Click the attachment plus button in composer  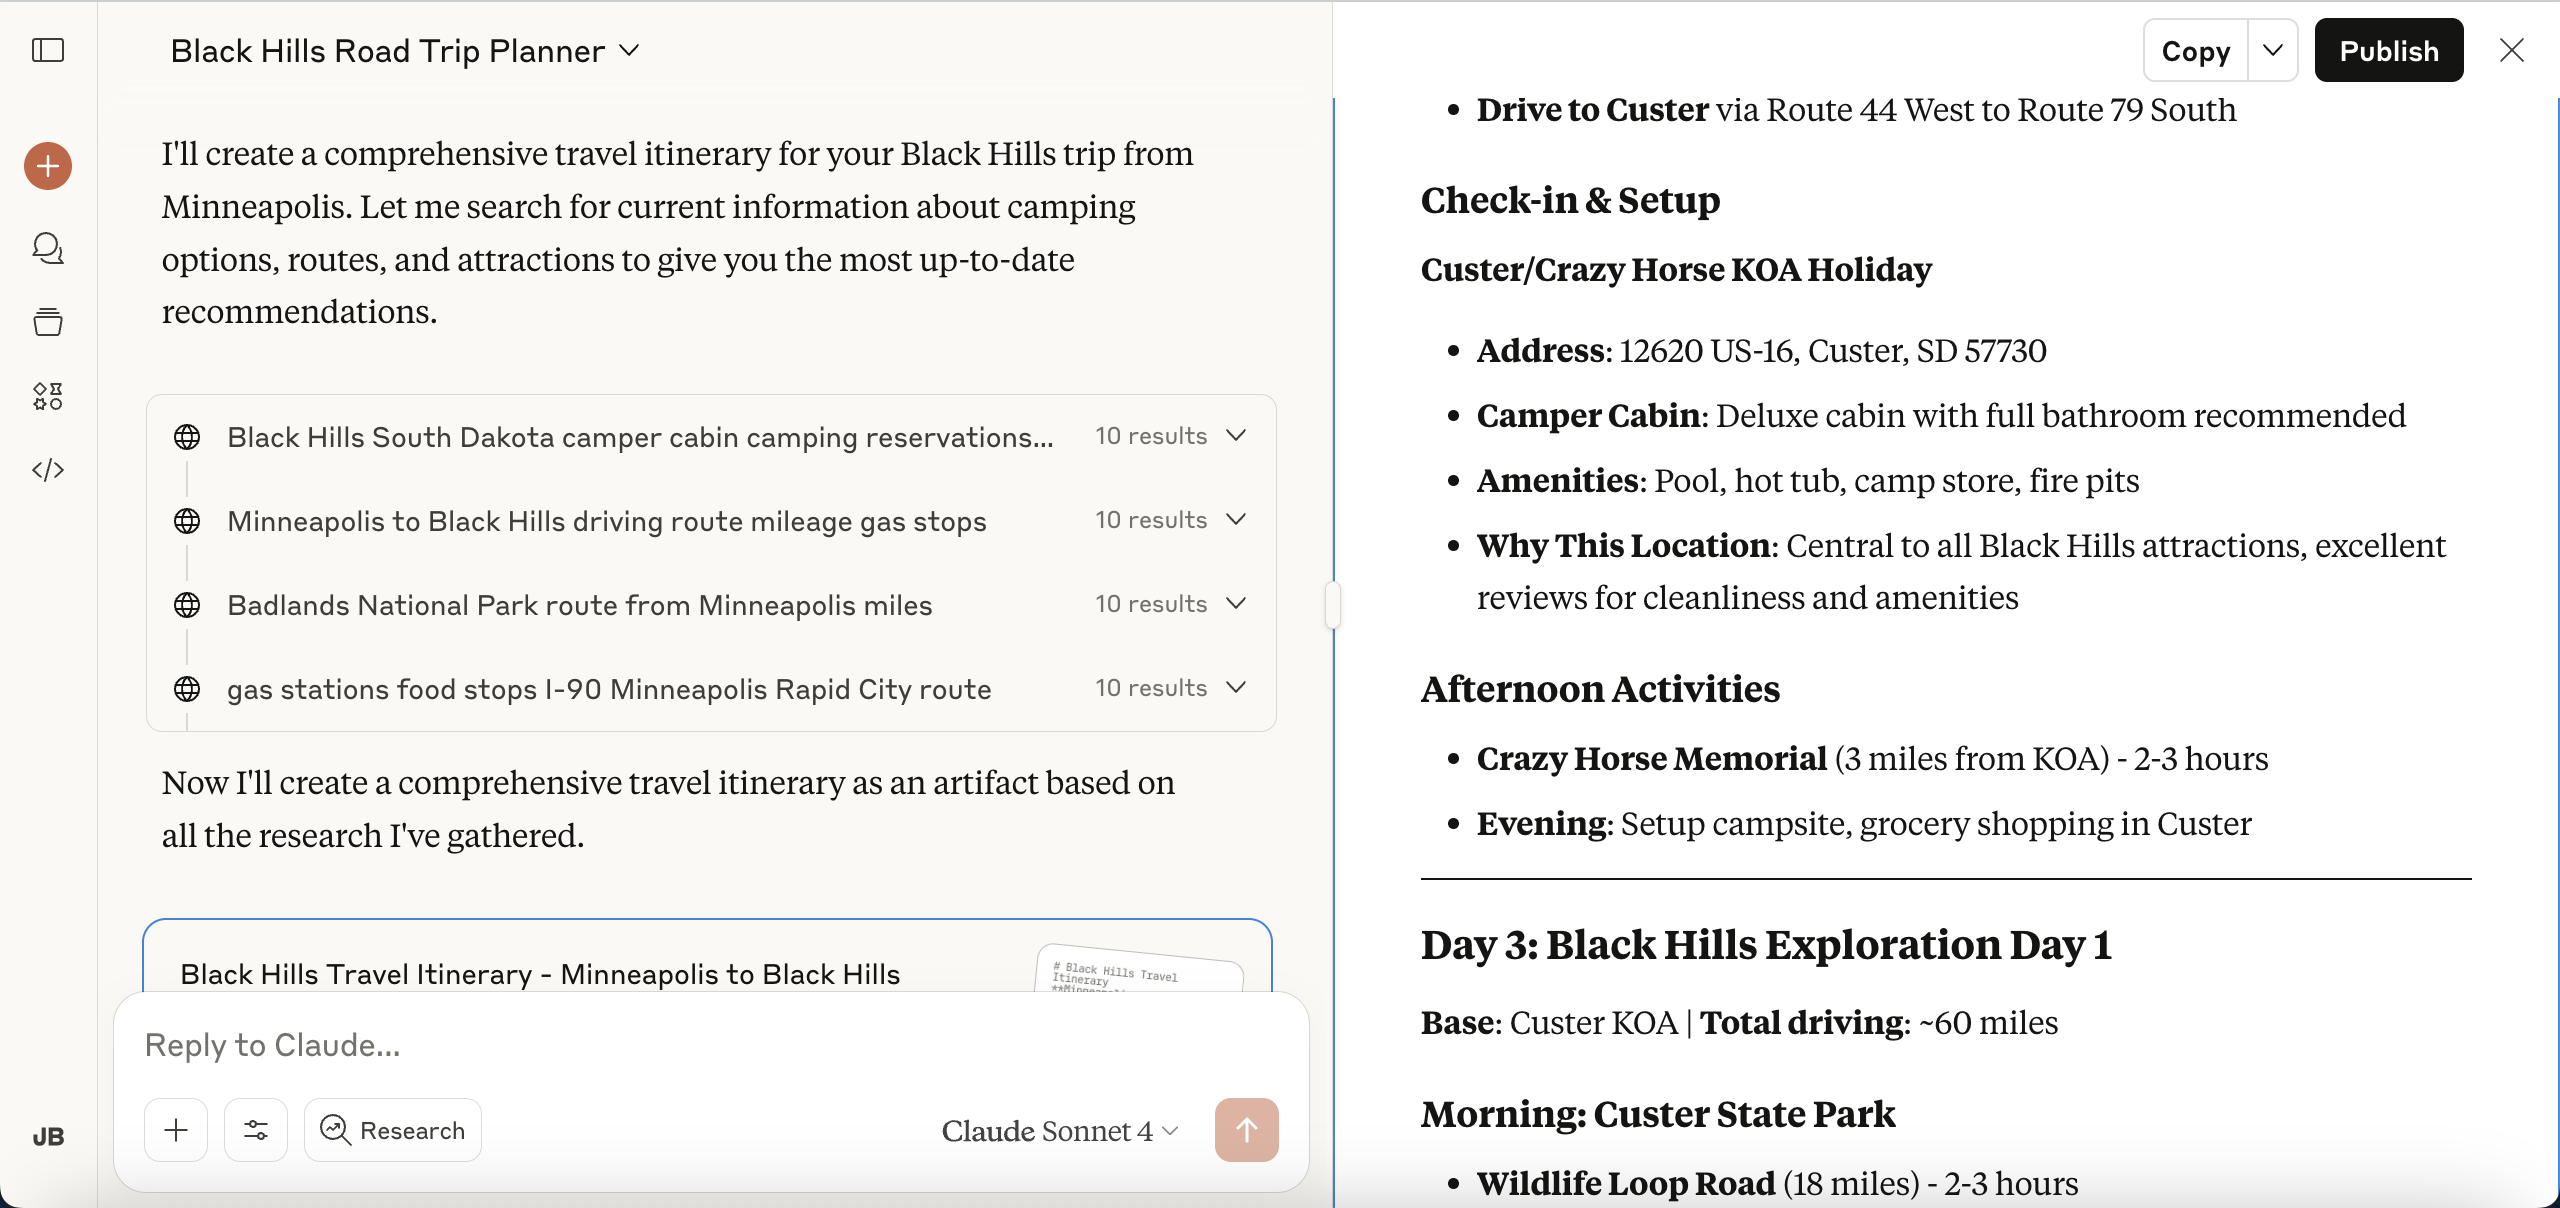pos(176,1130)
